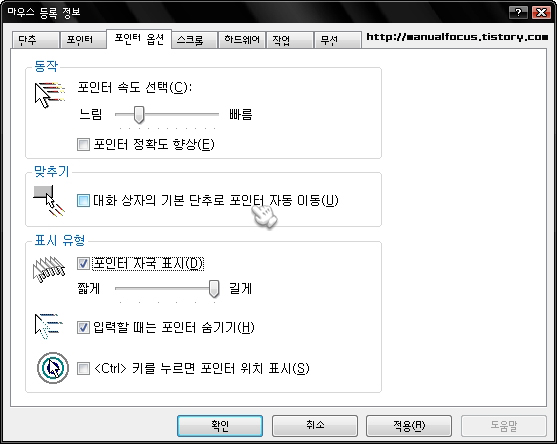Click the 도움말 button
This screenshot has width=557, height=444.
(x=504, y=426)
